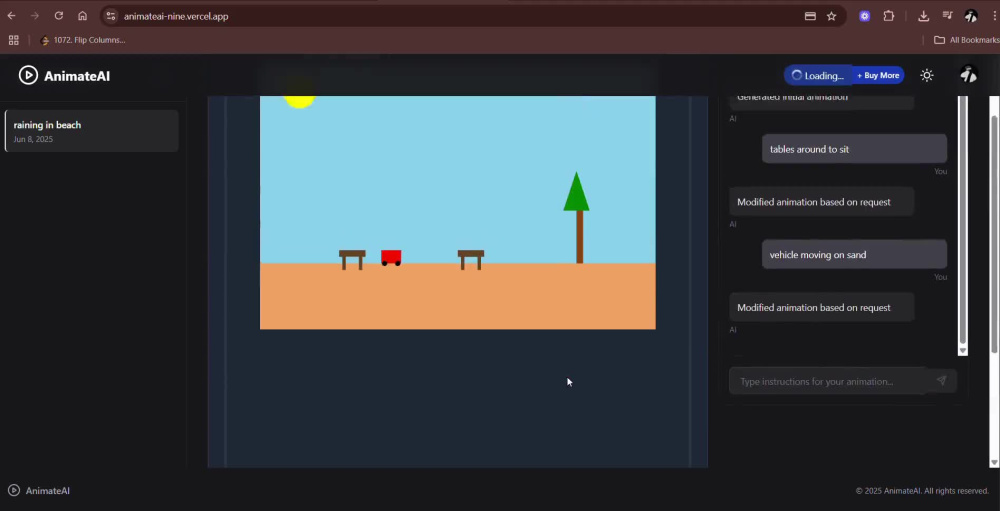Click the 'vehicle moving on sand' message
This screenshot has height=511, width=1000.
click(854, 255)
